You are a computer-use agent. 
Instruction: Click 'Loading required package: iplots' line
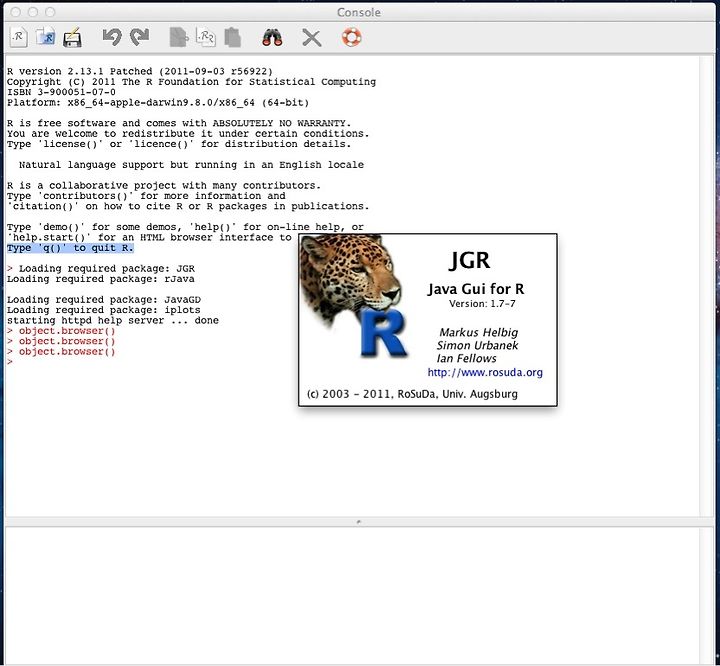(104, 310)
